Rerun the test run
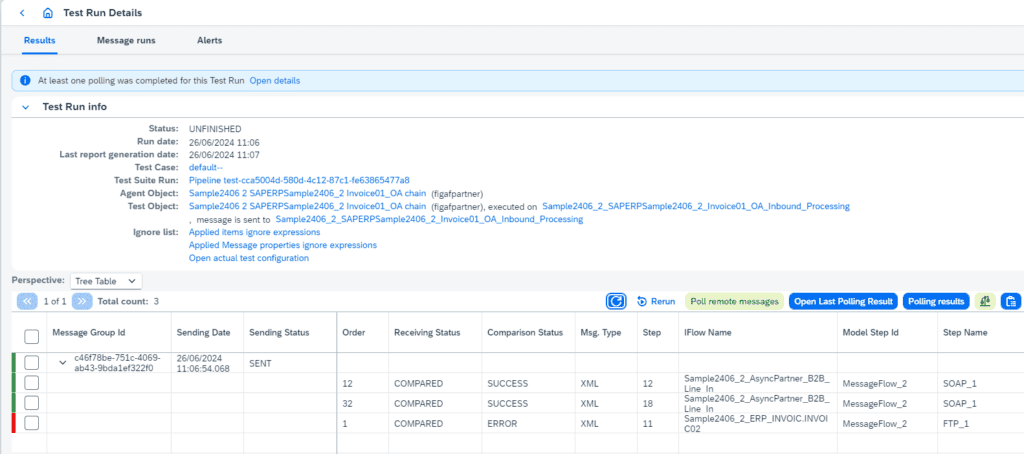1024x454 pixels. [656, 301]
